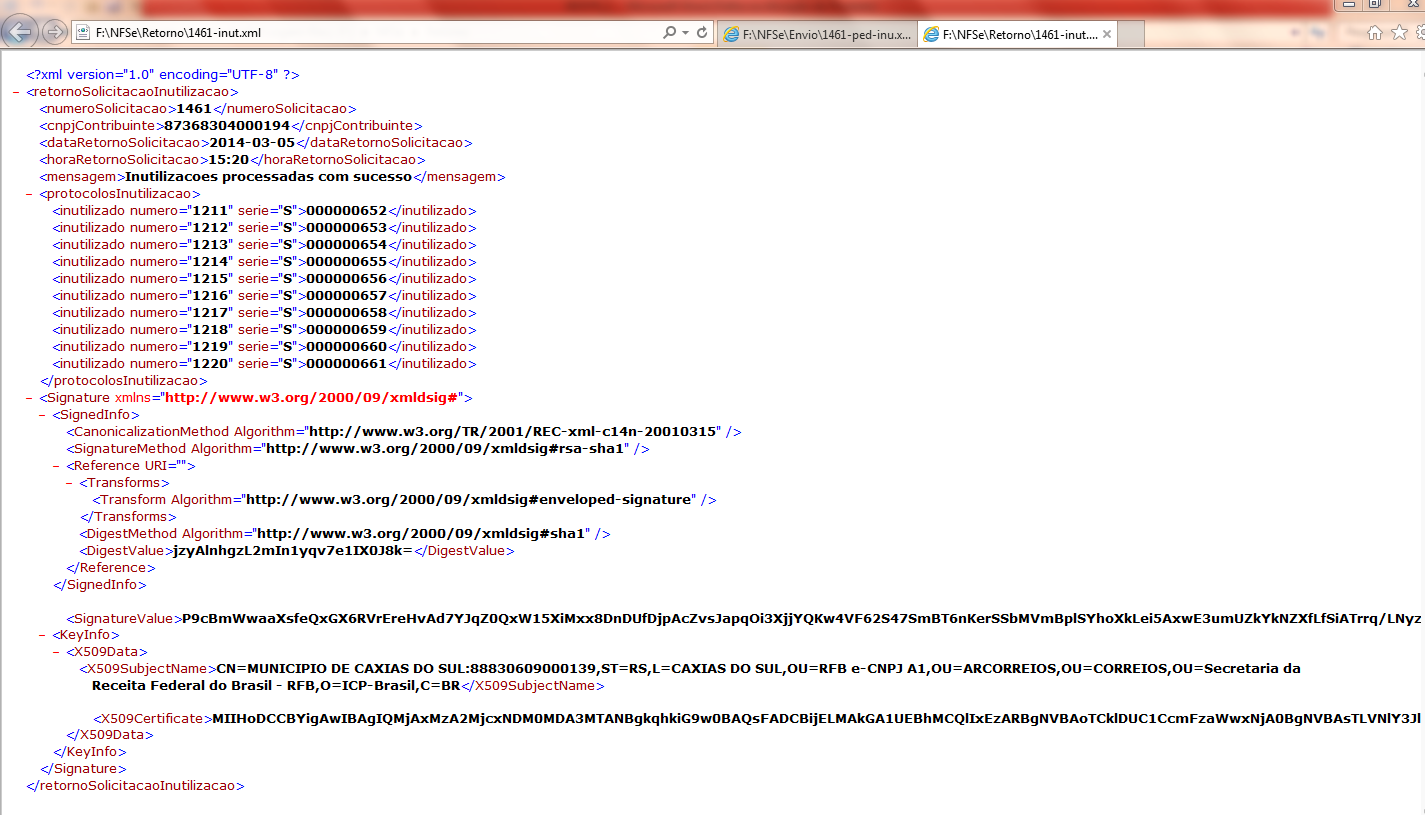Click the xml version declaration line
Image resolution: width=1425 pixels, height=815 pixels.
coord(163,75)
